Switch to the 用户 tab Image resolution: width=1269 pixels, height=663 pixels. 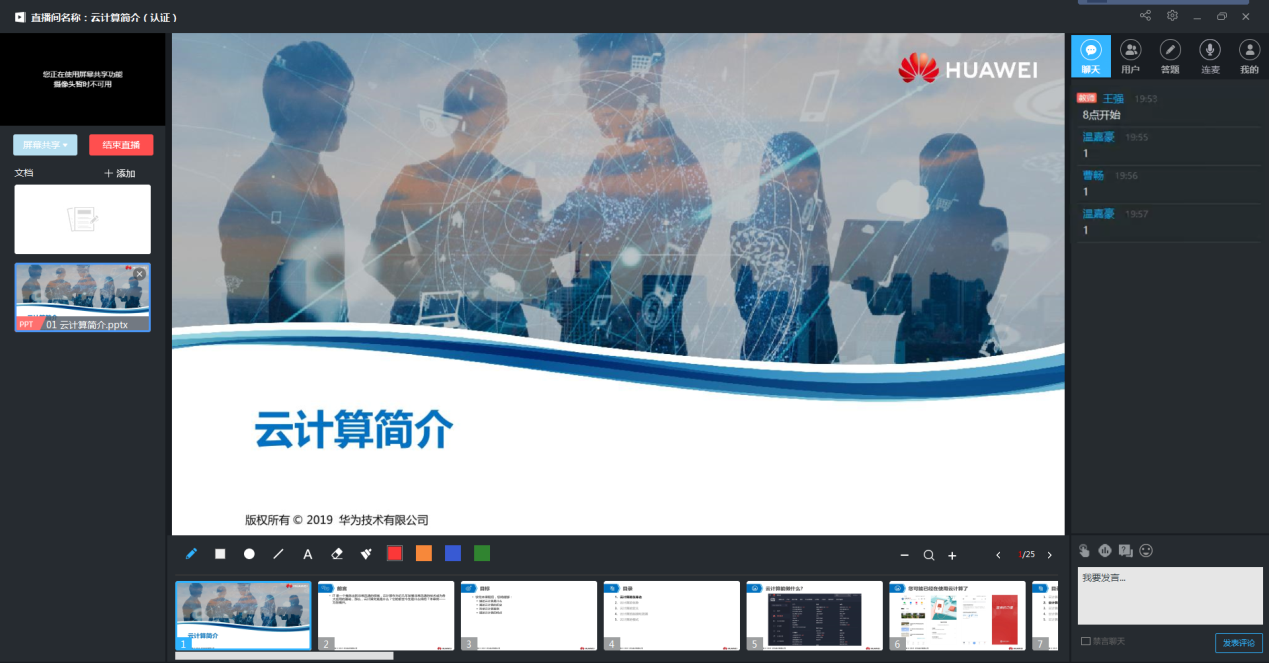[x=1130, y=56]
